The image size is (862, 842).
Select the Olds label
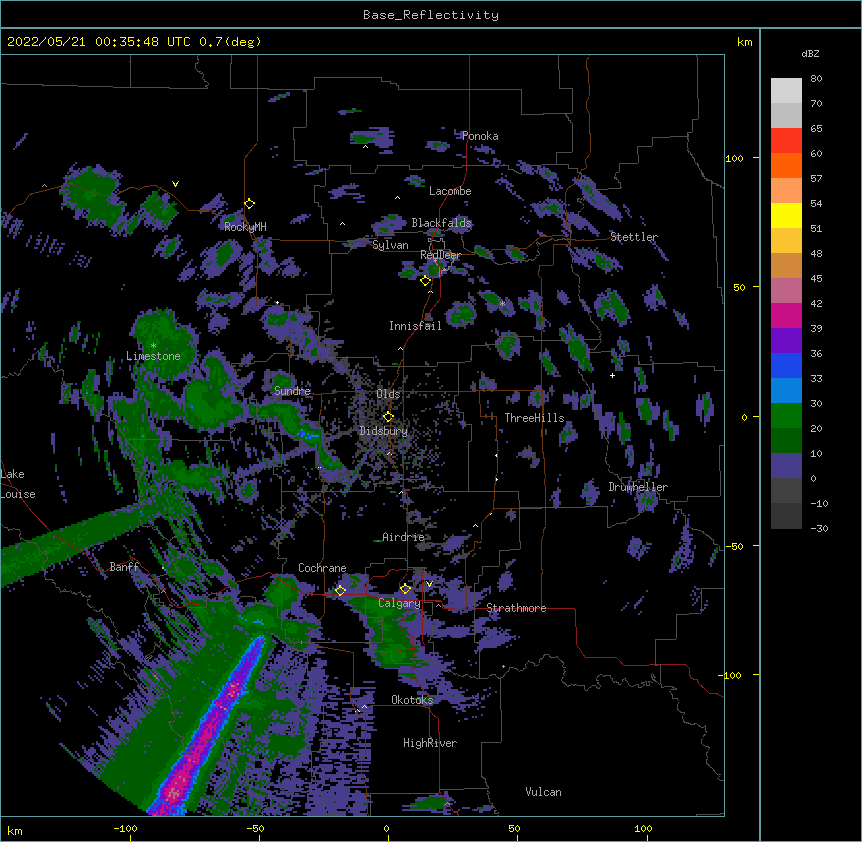pos(388,394)
